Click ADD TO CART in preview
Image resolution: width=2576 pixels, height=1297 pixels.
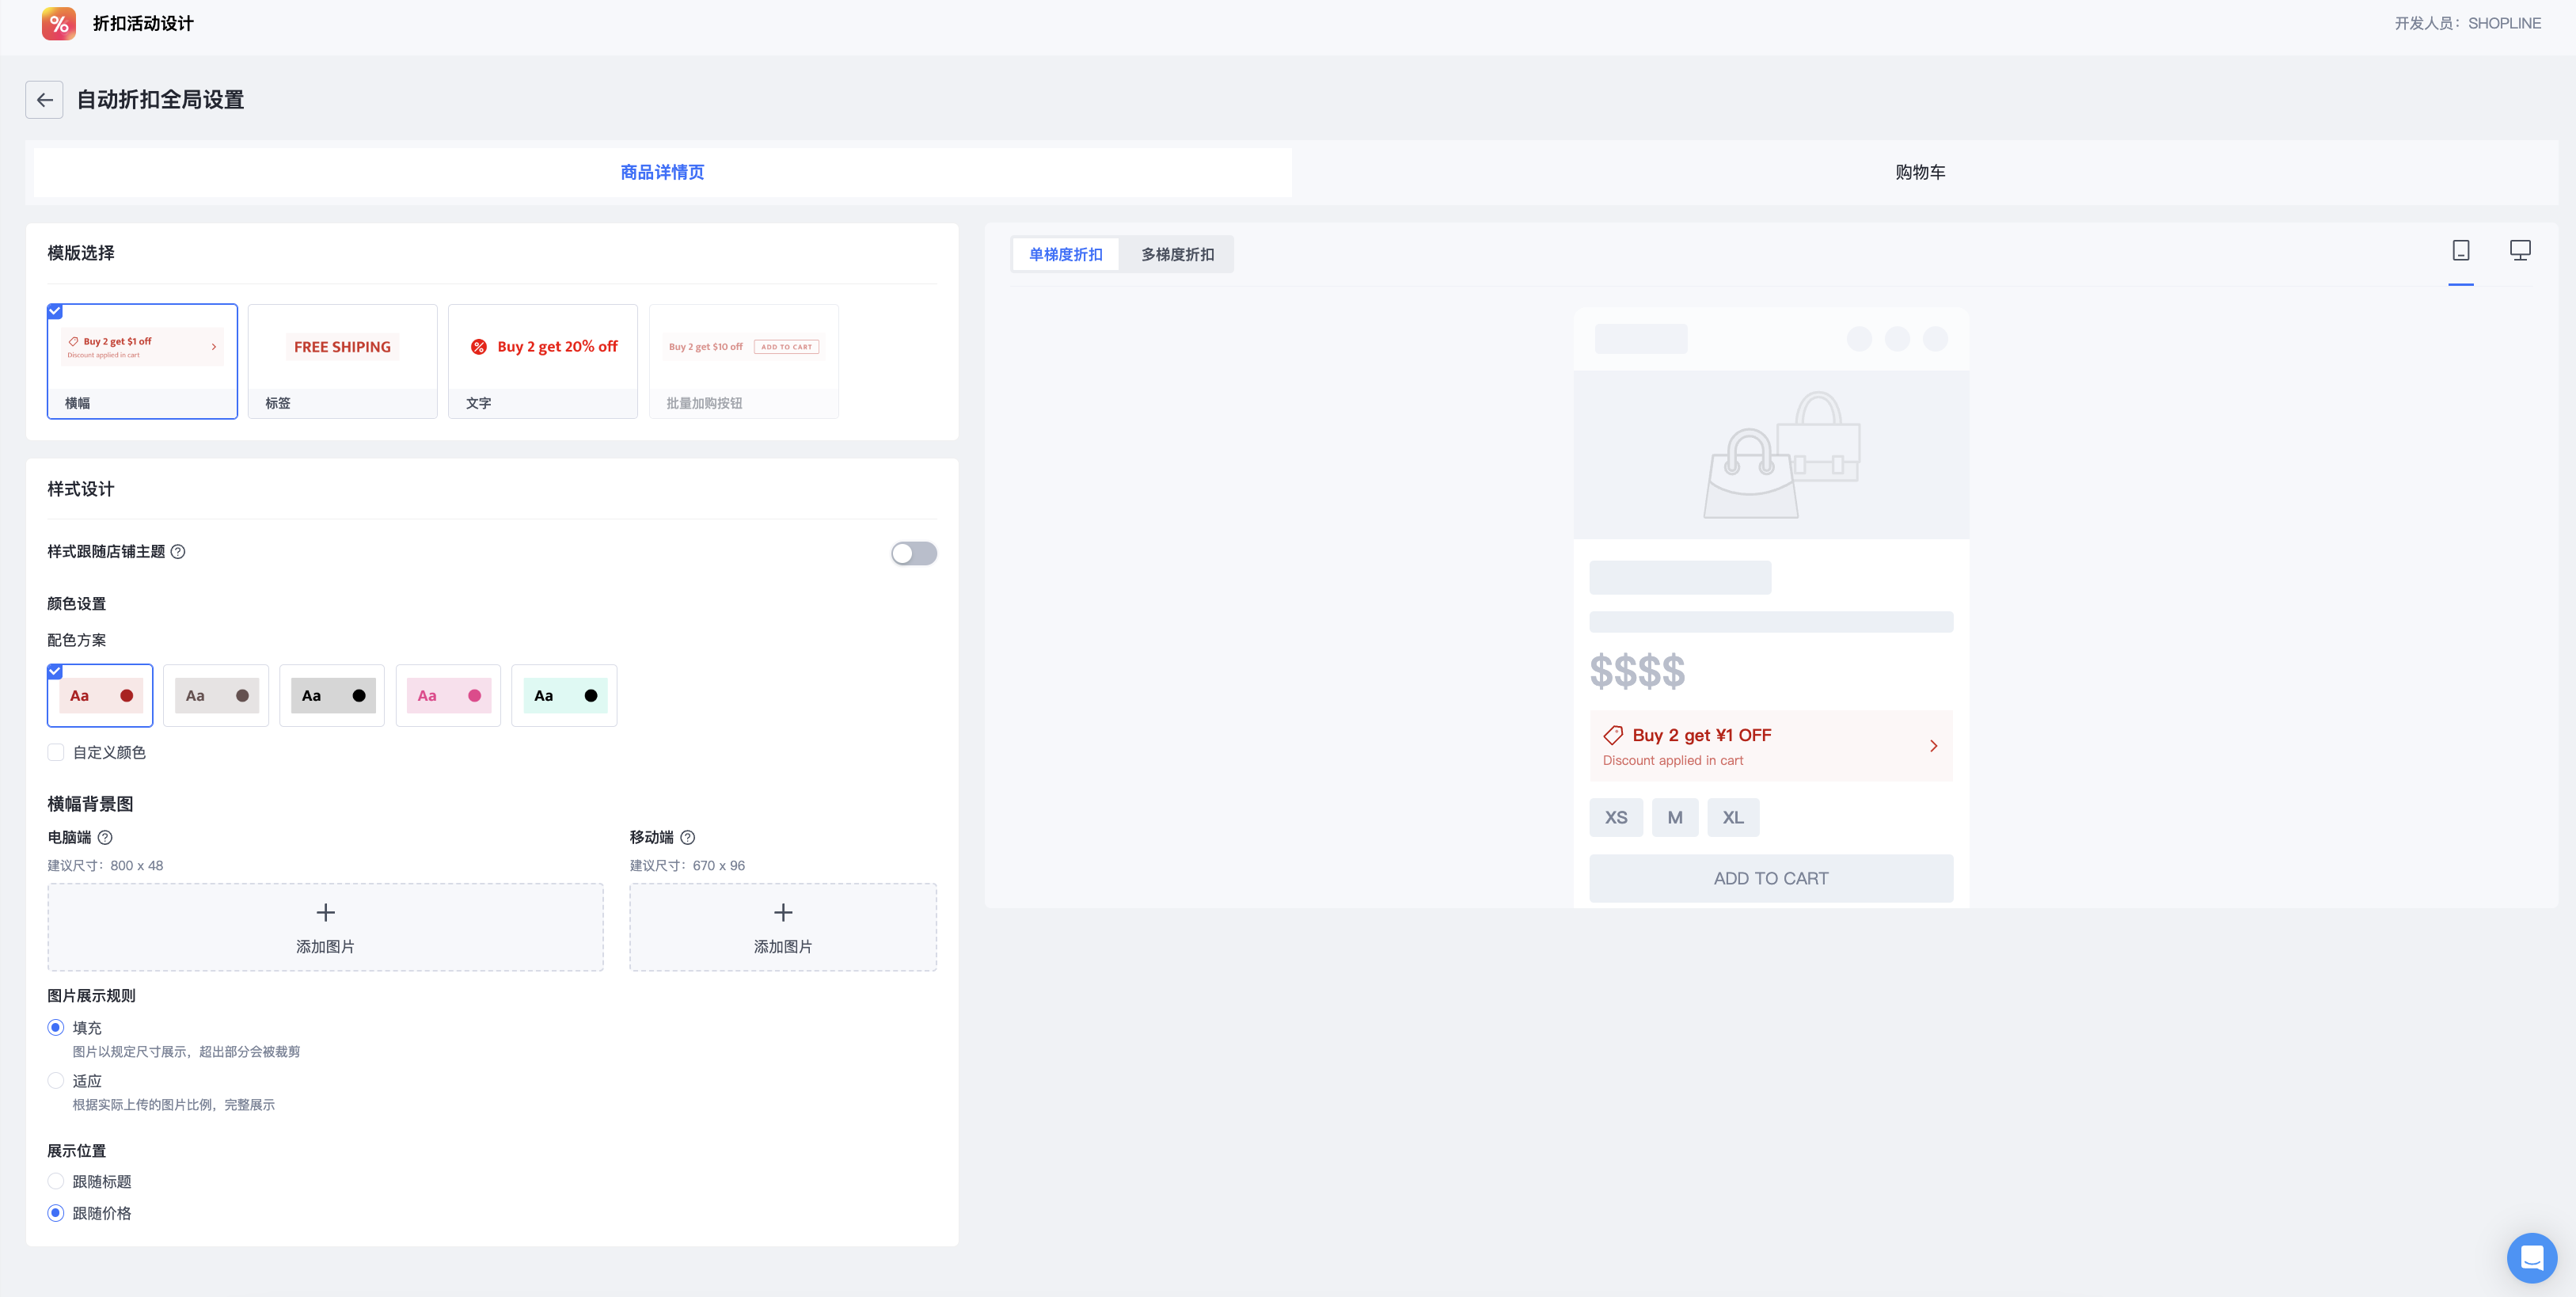(1770, 879)
